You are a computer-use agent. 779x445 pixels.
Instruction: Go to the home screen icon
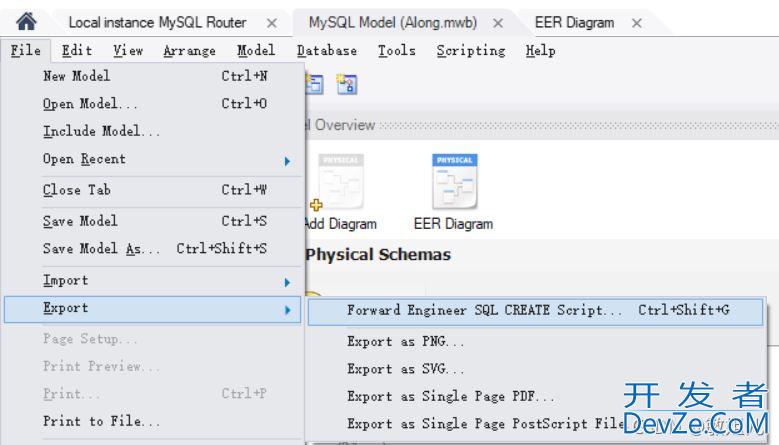click(x=26, y=21)
